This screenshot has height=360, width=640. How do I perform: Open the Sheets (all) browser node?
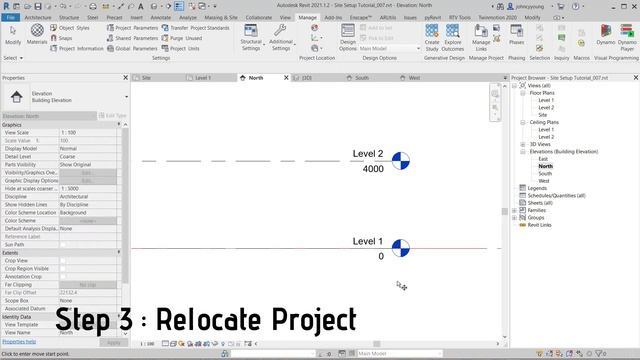[540, 203]
